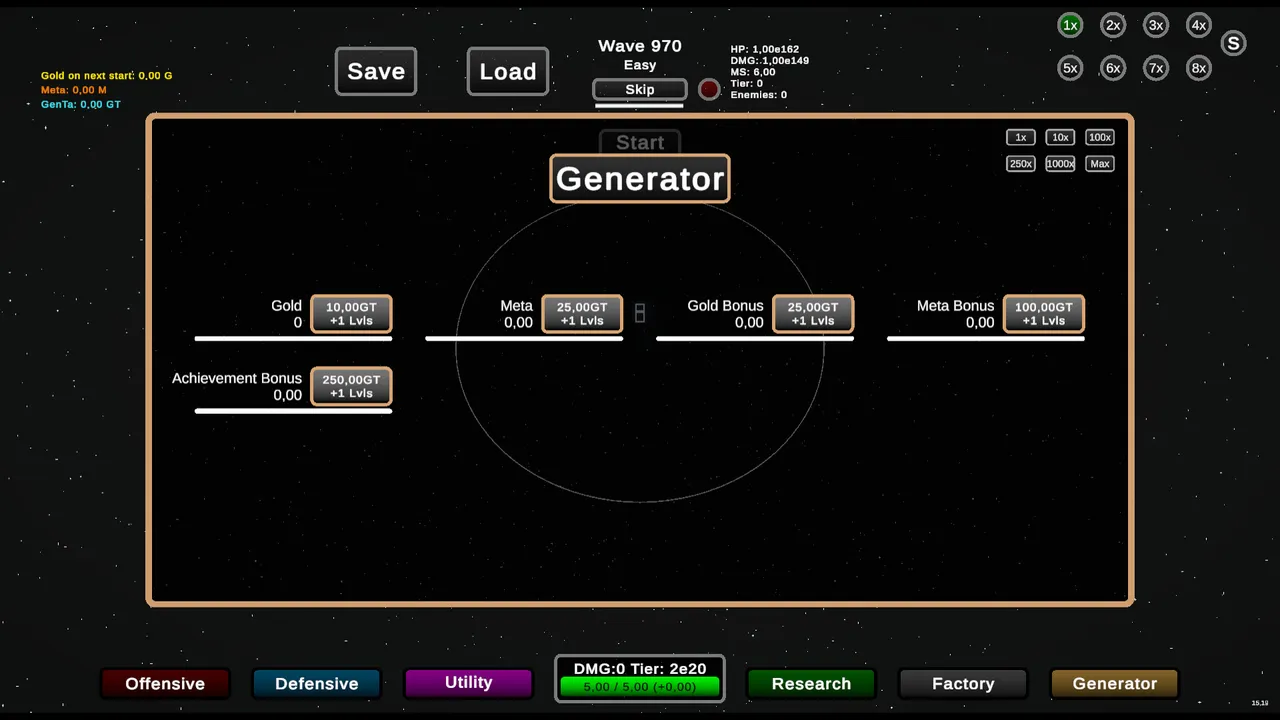The image size is (1280, 720).
Task: Select 10x purchase amount
Action: click(1060, 137)
